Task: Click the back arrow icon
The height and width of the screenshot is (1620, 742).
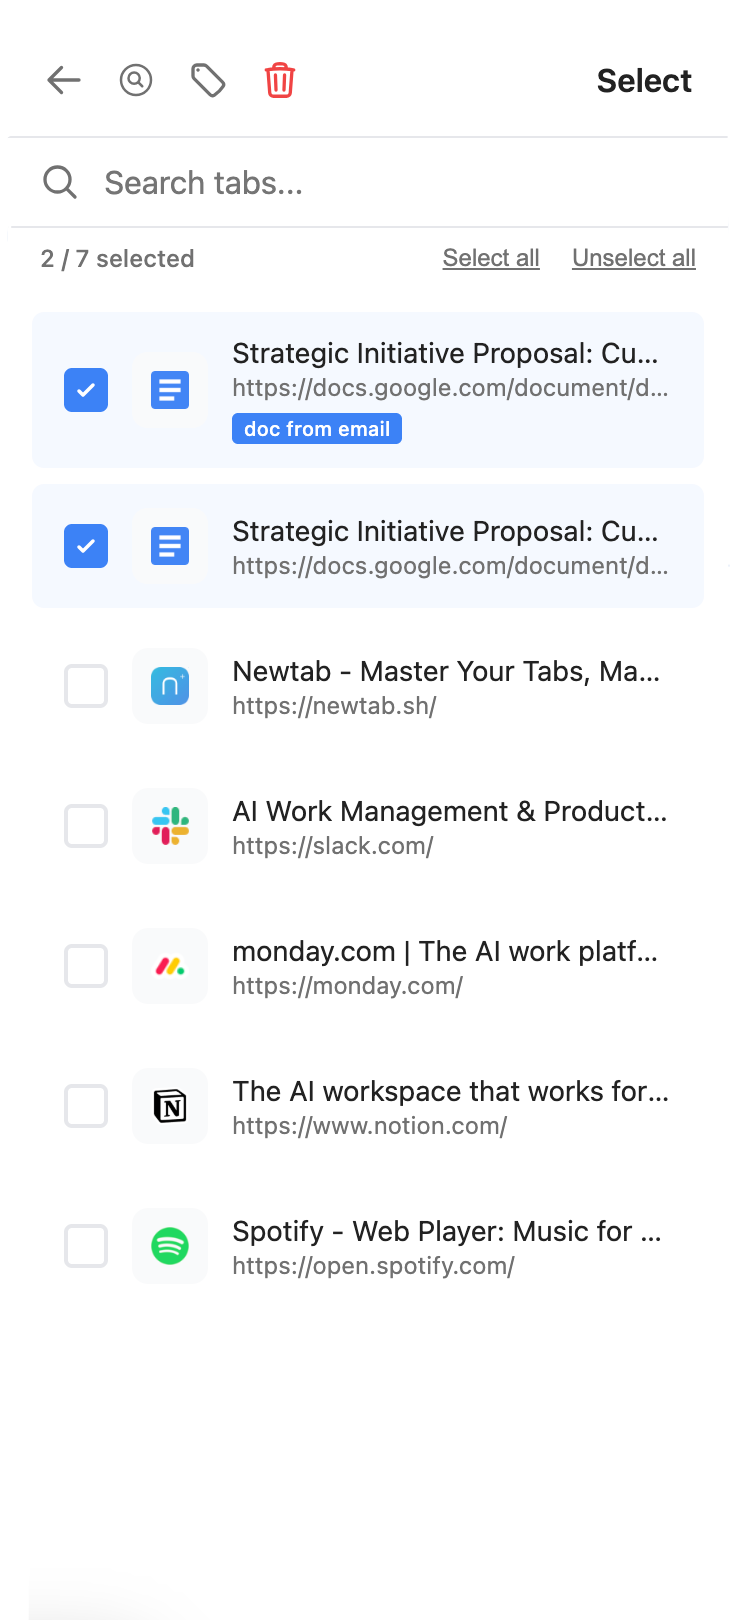Action: pos(63,80)
